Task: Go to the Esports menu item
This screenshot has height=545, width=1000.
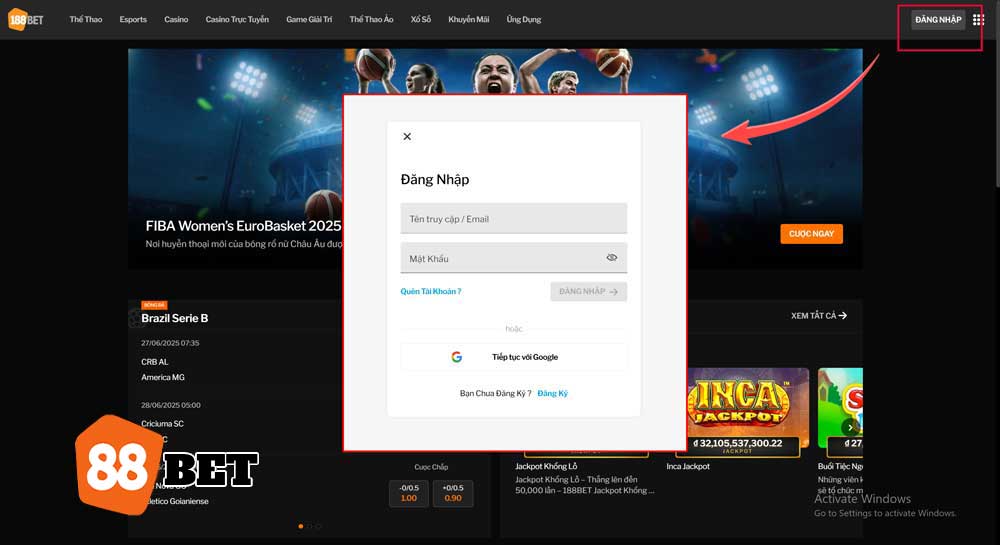Action: pyautogui.click(x=133, y=19)
